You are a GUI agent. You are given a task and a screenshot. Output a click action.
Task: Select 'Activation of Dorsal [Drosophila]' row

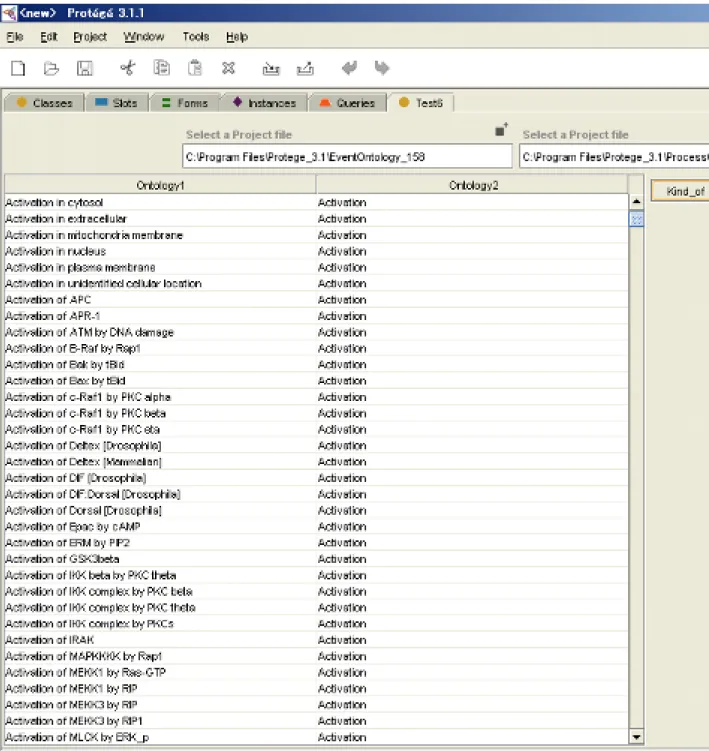[x=316, y=511]
